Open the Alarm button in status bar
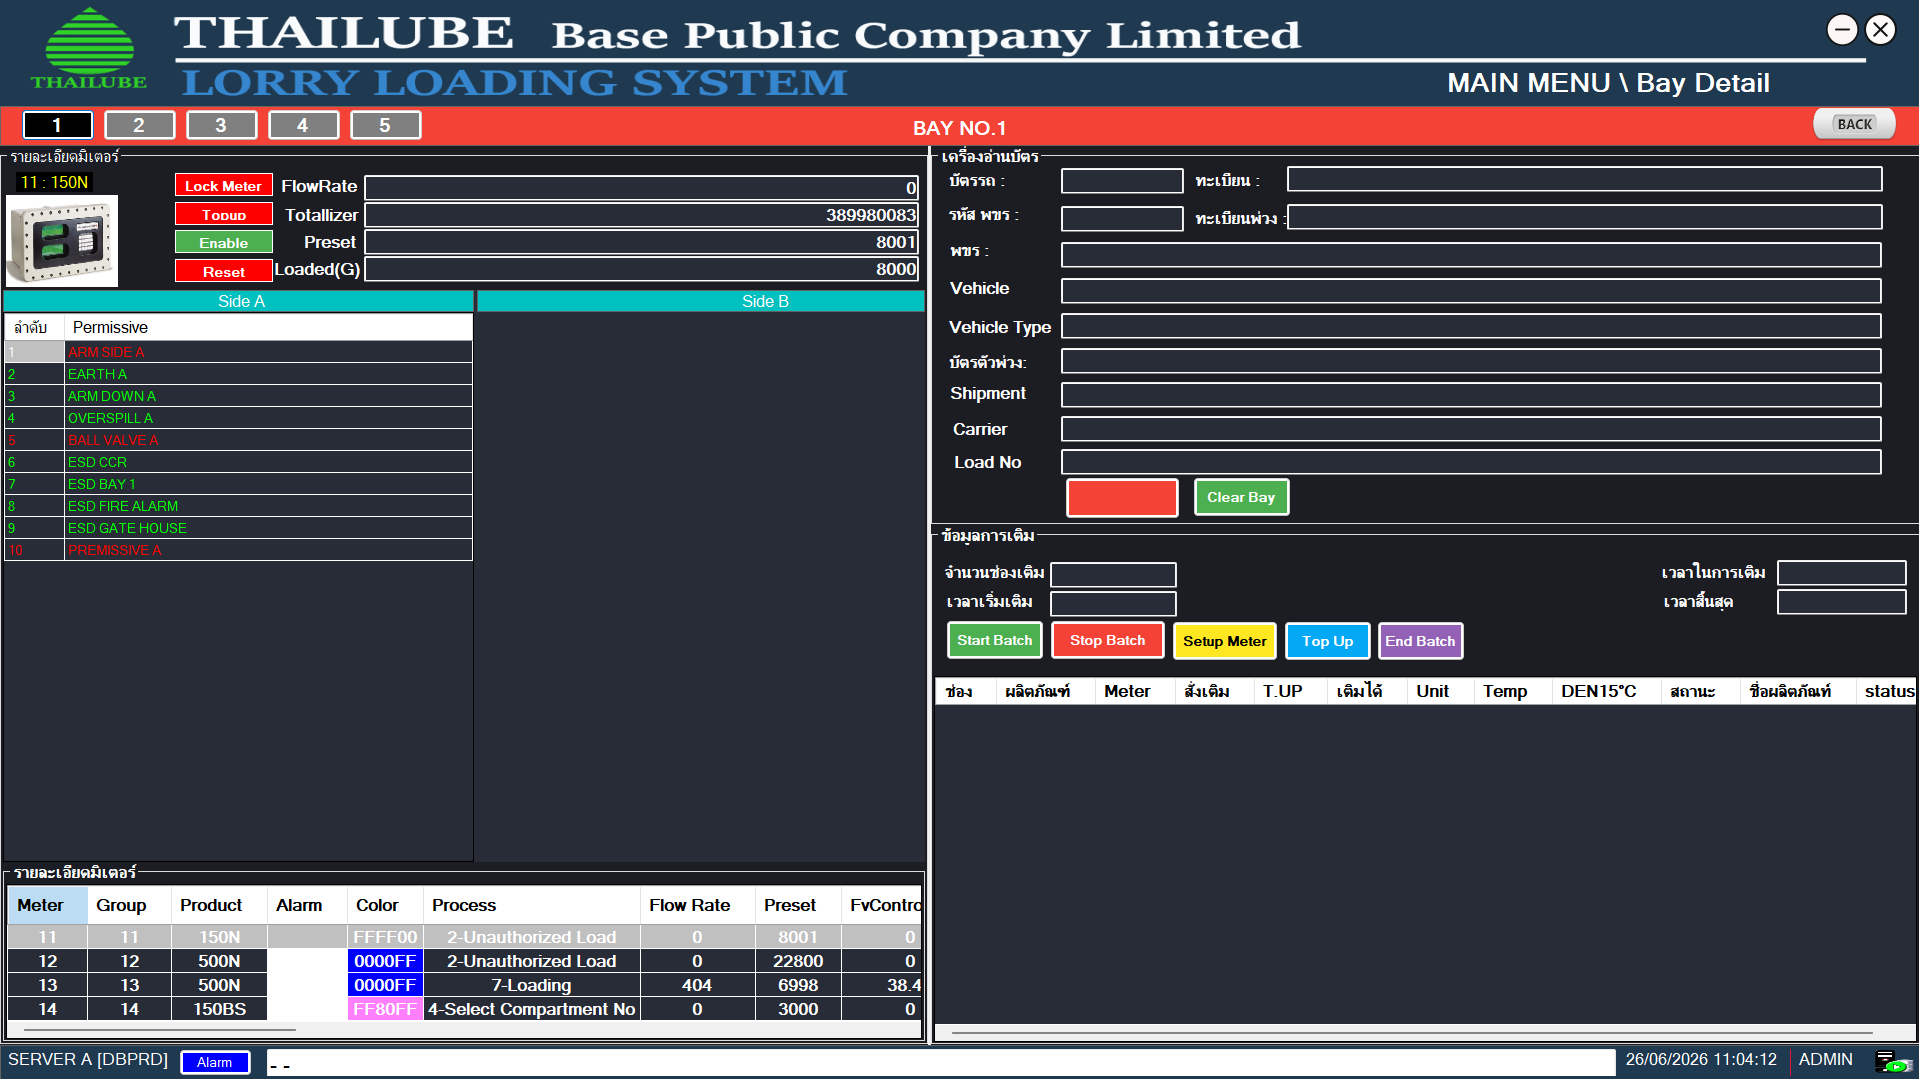 point(214,1062)
